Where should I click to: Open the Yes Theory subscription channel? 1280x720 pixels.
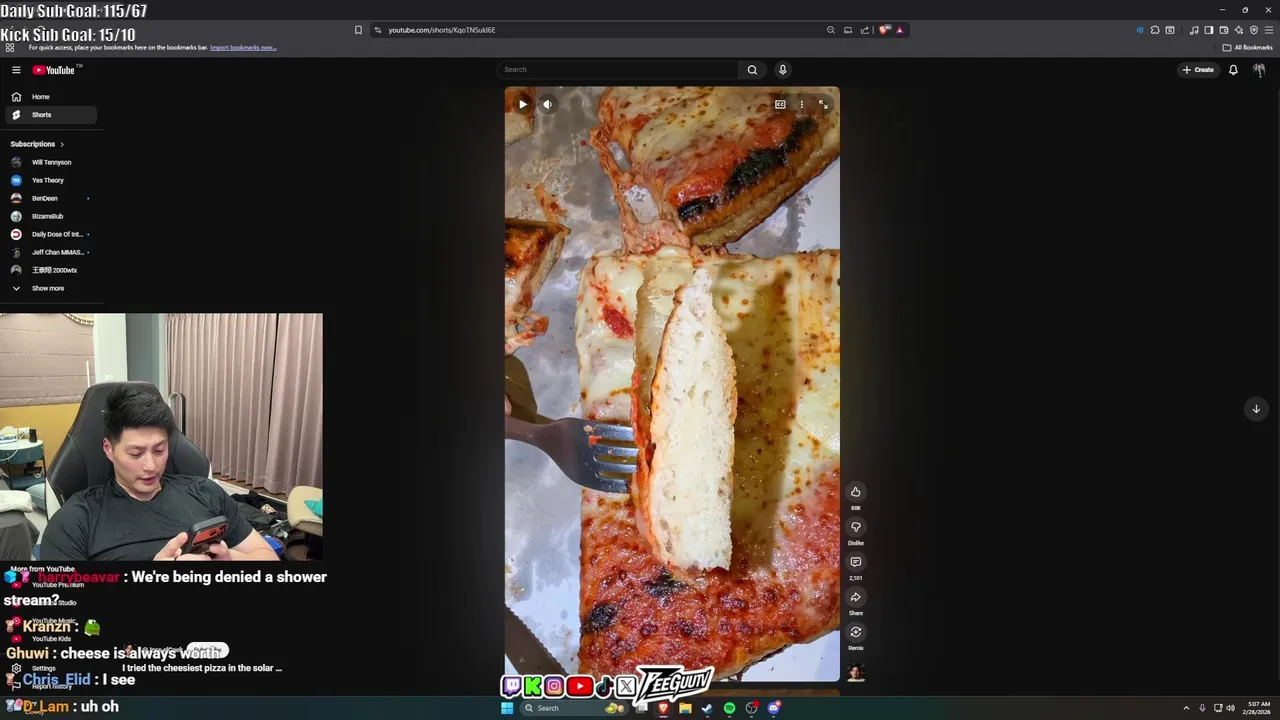point(51,180)
